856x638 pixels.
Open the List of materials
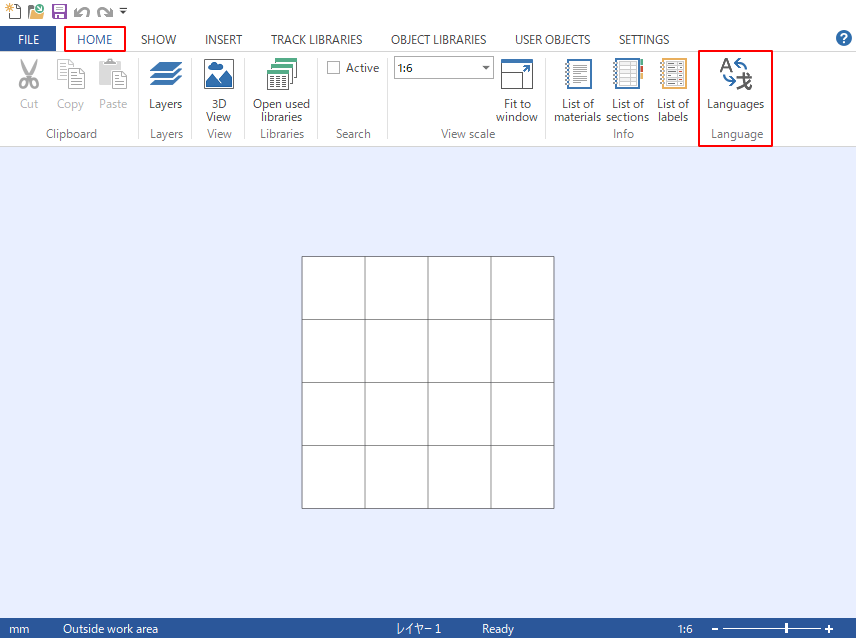click(x=578, y=91)
